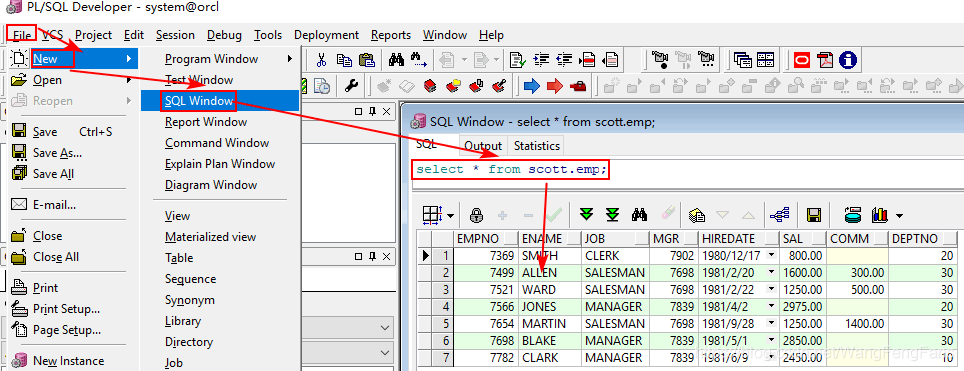Screen dimensions: 964x371
Task: Click the cell containing SMITH
Action: pyautogui.click(x=550, y=255)
